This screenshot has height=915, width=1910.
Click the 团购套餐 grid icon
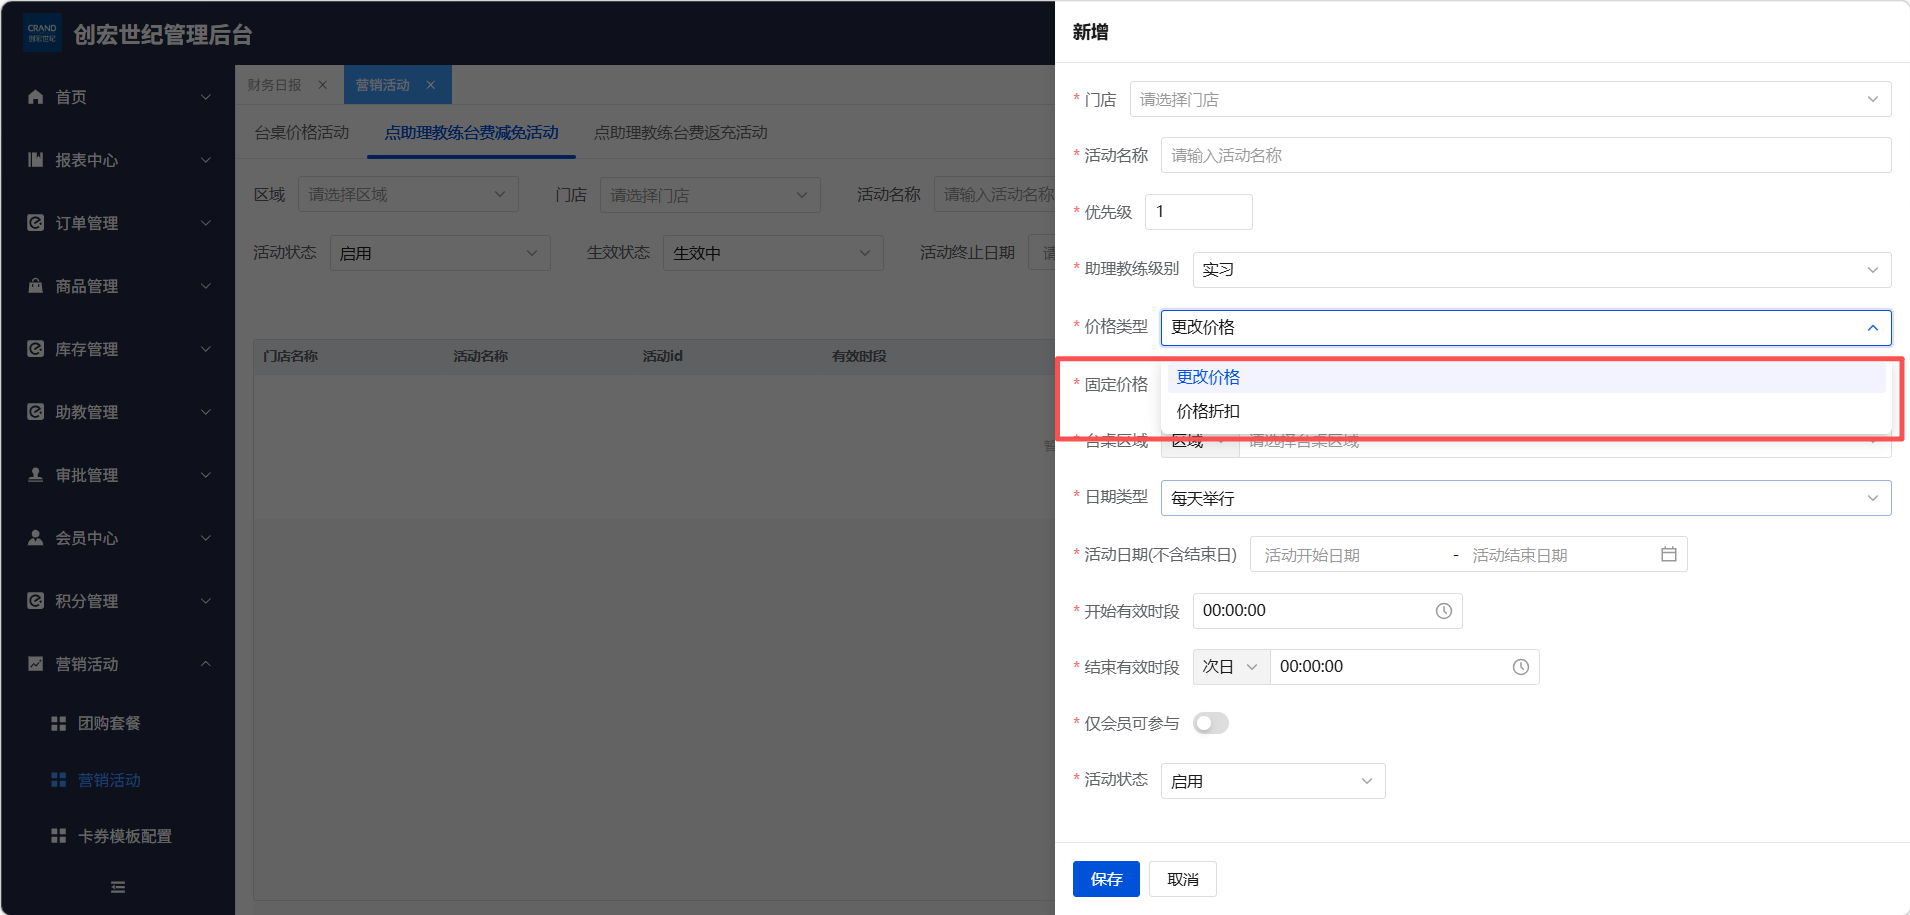coord(59,723)
